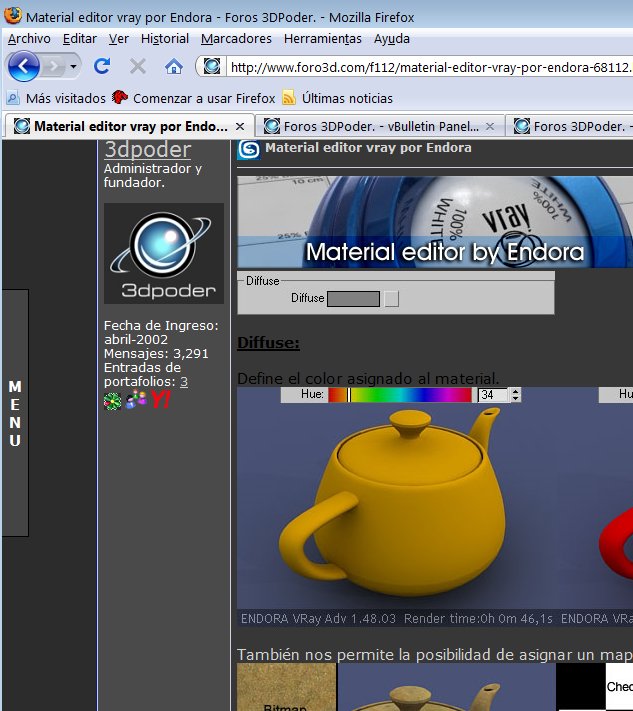Close the vBulletin Panel tab
Image resolution: width=633 pixels, height=711 pixels.
[490, 127]
